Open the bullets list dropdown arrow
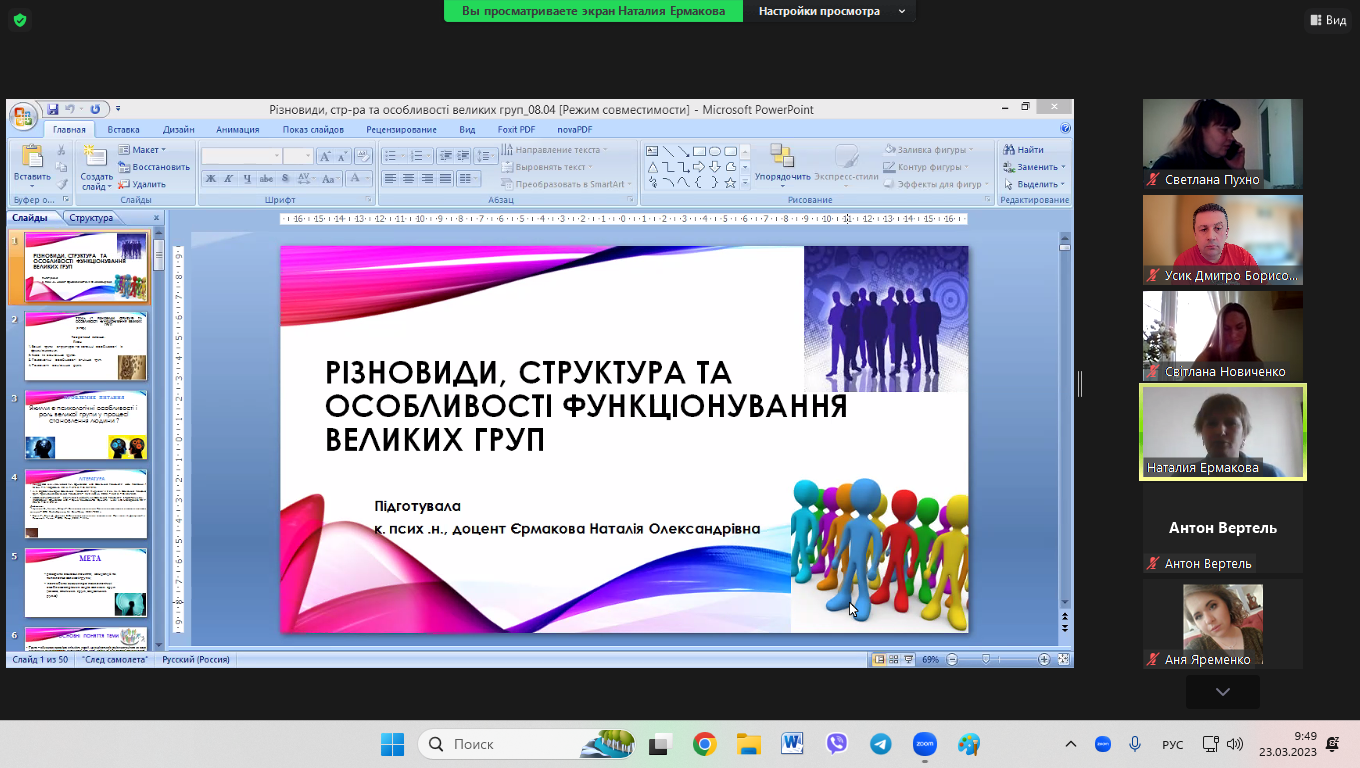This screenshot has height=768, width=1360. pyautogui.click(x=402, y=156)
